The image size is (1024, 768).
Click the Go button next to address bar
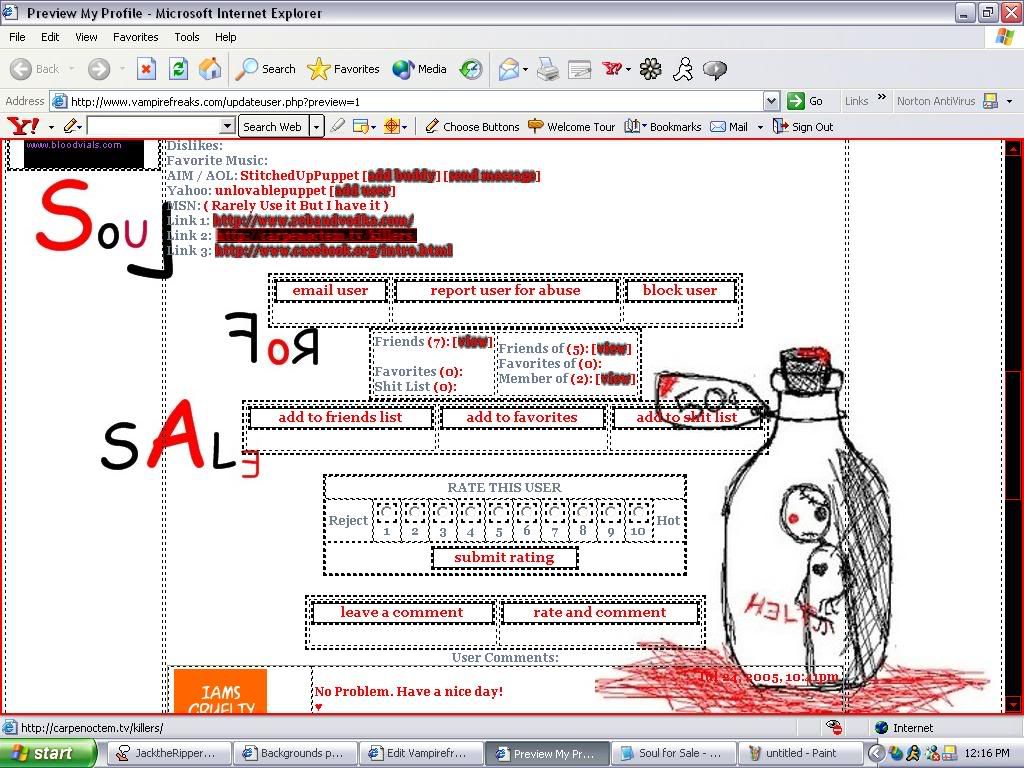coord(805,101)
